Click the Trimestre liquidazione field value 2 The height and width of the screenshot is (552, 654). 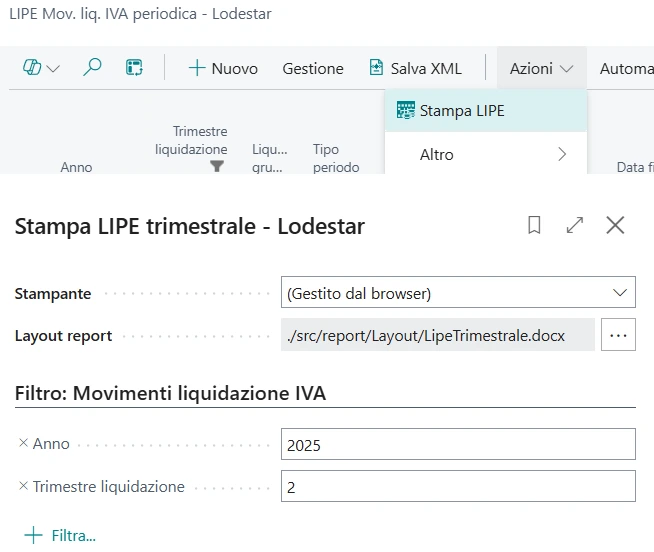point(458,486)
